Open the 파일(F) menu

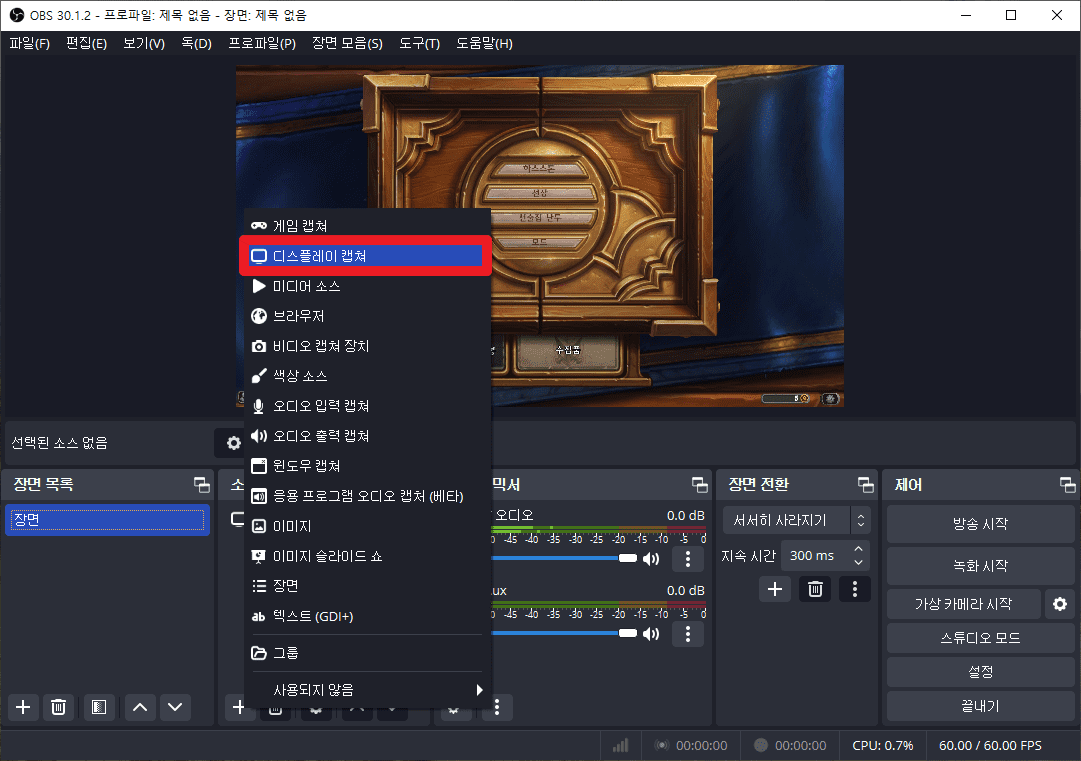[x=30, y=43]
